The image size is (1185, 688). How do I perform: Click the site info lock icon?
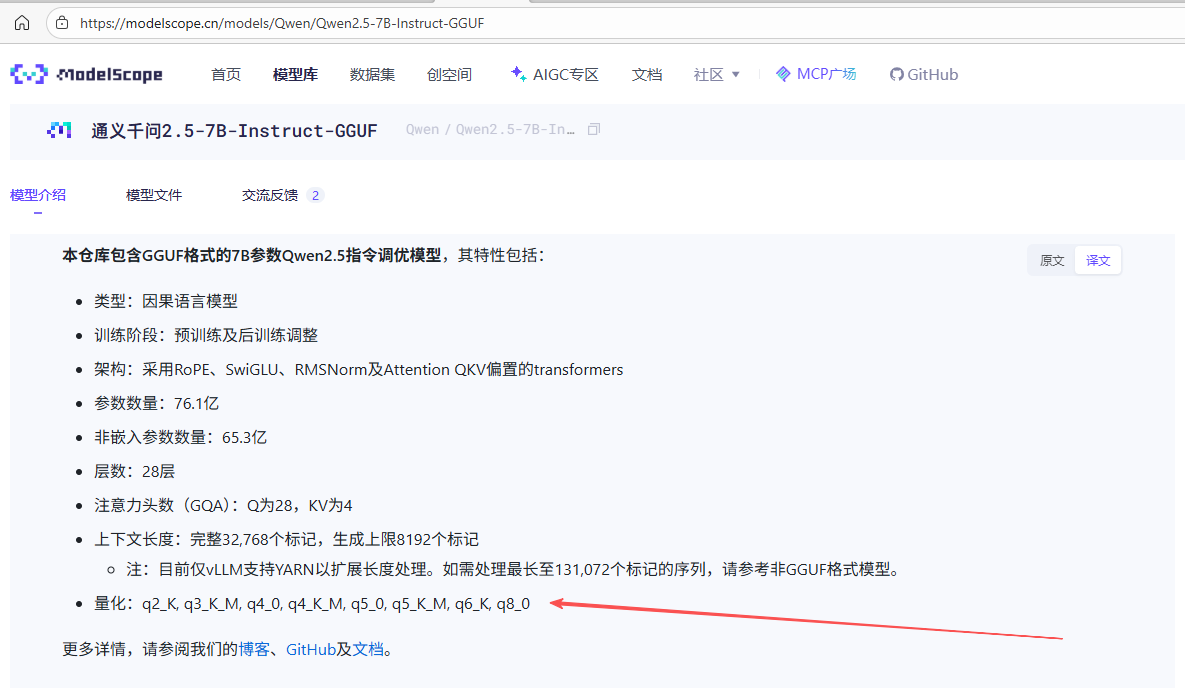[x=63, y=23]
